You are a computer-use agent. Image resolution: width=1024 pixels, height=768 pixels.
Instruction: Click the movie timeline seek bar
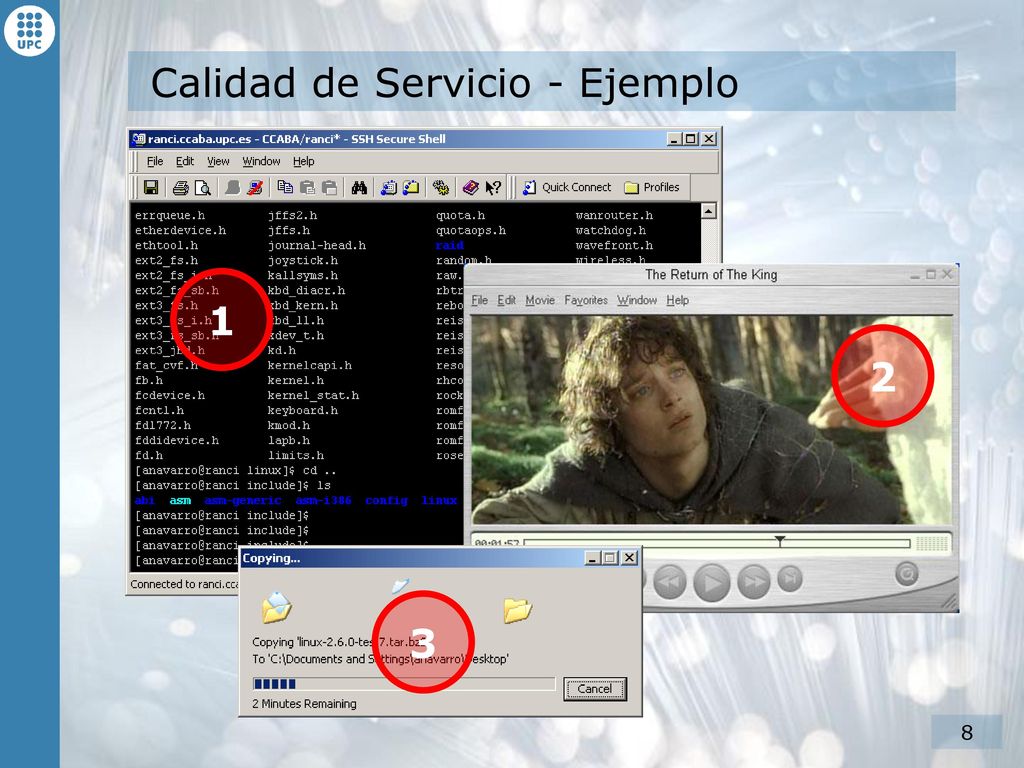point(717,543)
